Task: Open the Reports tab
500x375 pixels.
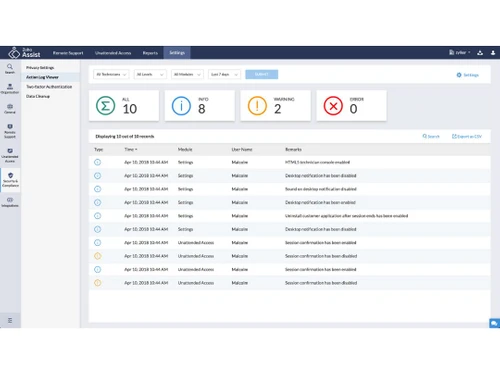Action: coord(150,53)
